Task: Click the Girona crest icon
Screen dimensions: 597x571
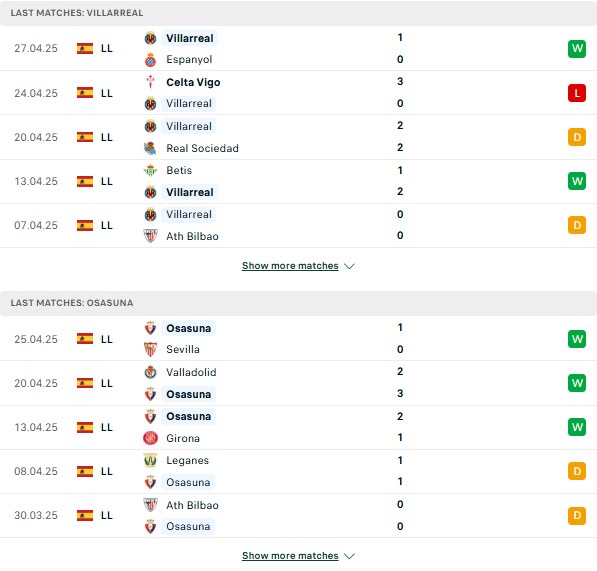Action: (x=150, y=438)
